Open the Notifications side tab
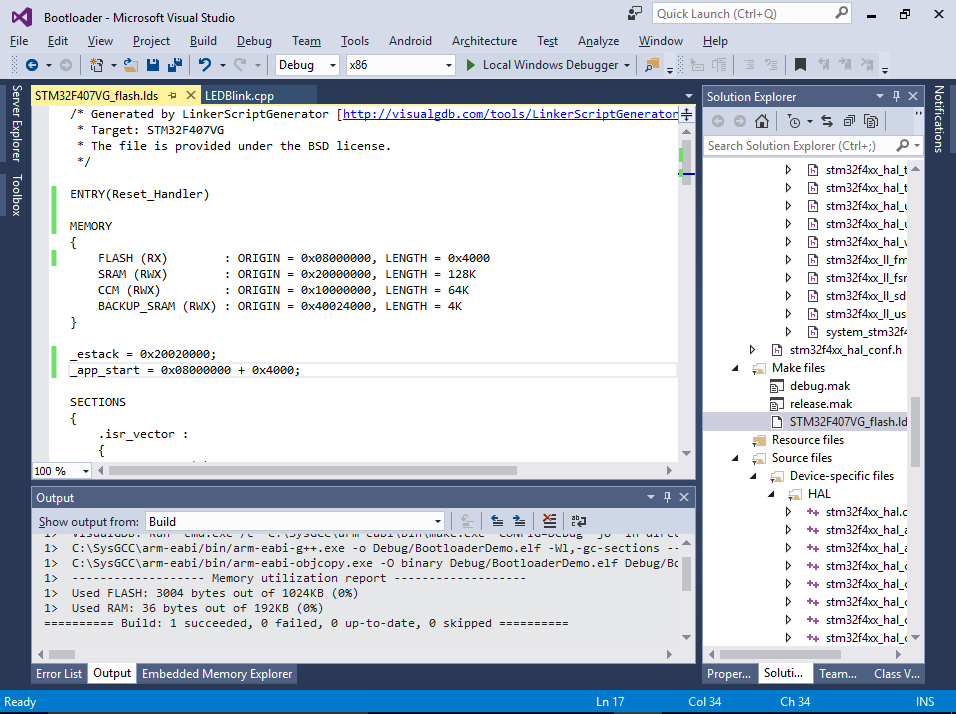956x714 pixels. point(939,118)
